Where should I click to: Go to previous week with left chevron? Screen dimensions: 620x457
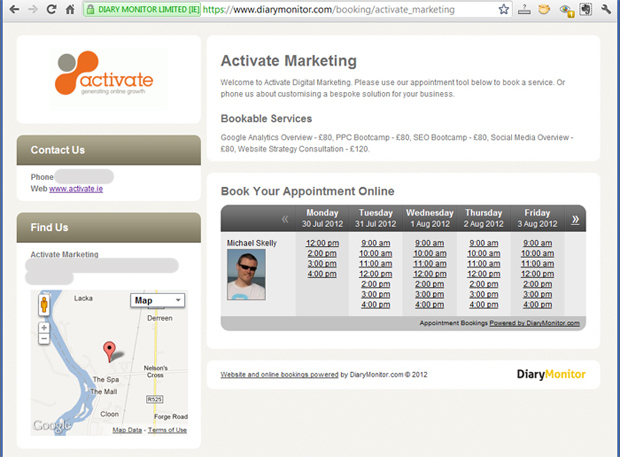(285, 219)
